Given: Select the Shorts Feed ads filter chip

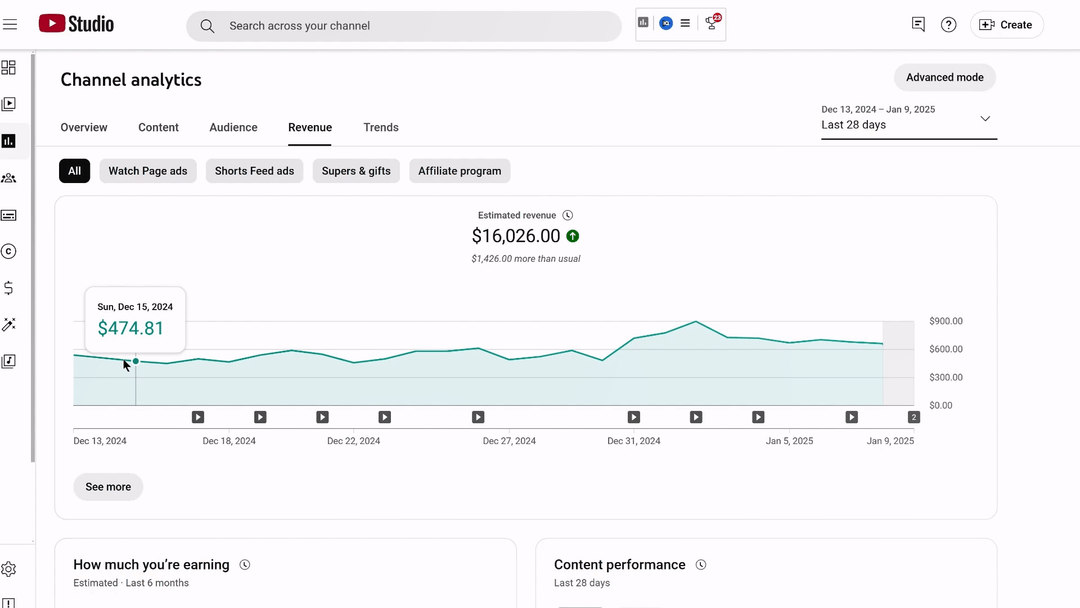Looking at the screenshot, I should point(254,171).
